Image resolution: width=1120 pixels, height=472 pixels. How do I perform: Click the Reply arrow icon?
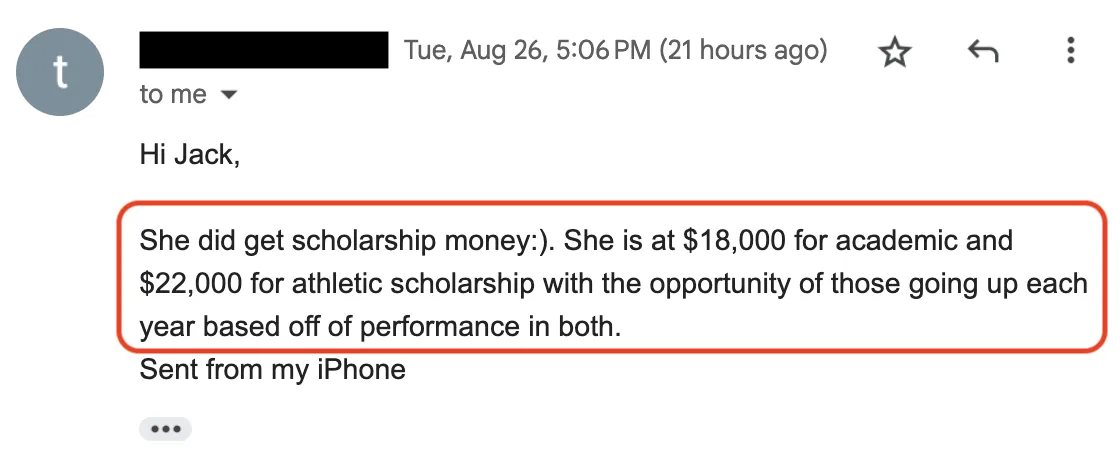point(984,51)
